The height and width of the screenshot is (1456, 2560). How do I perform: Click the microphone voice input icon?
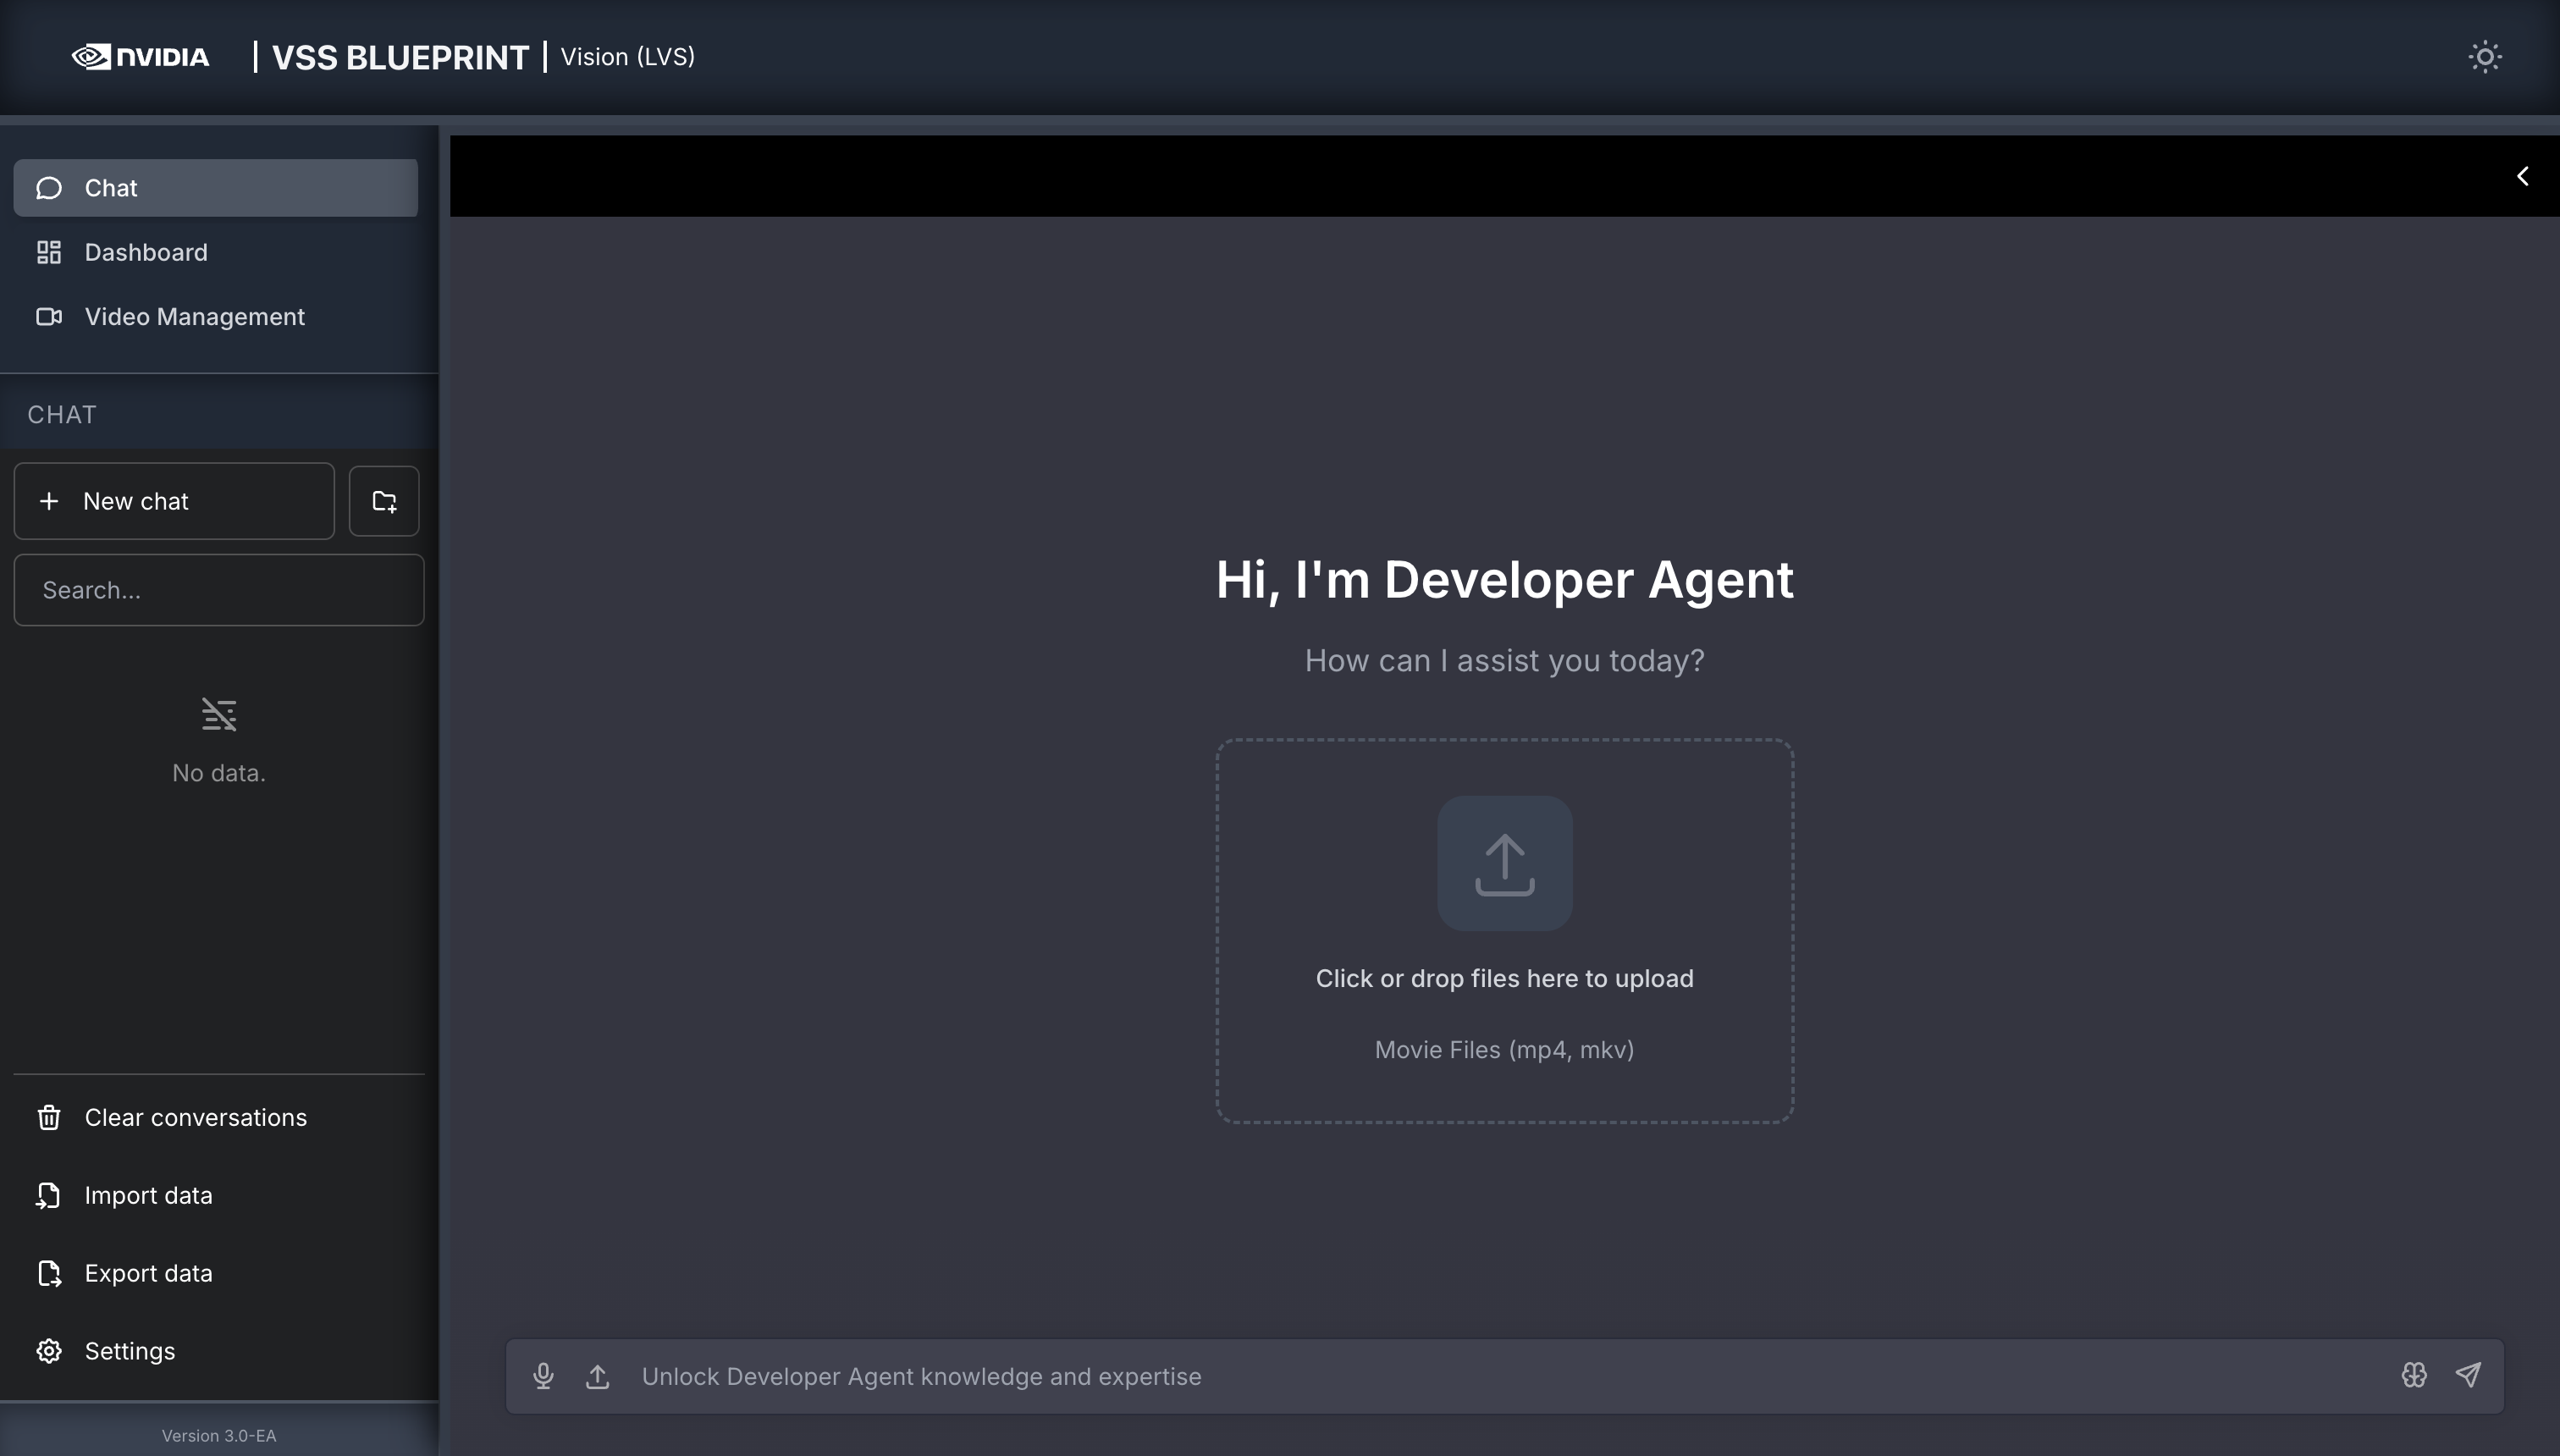543,1376
